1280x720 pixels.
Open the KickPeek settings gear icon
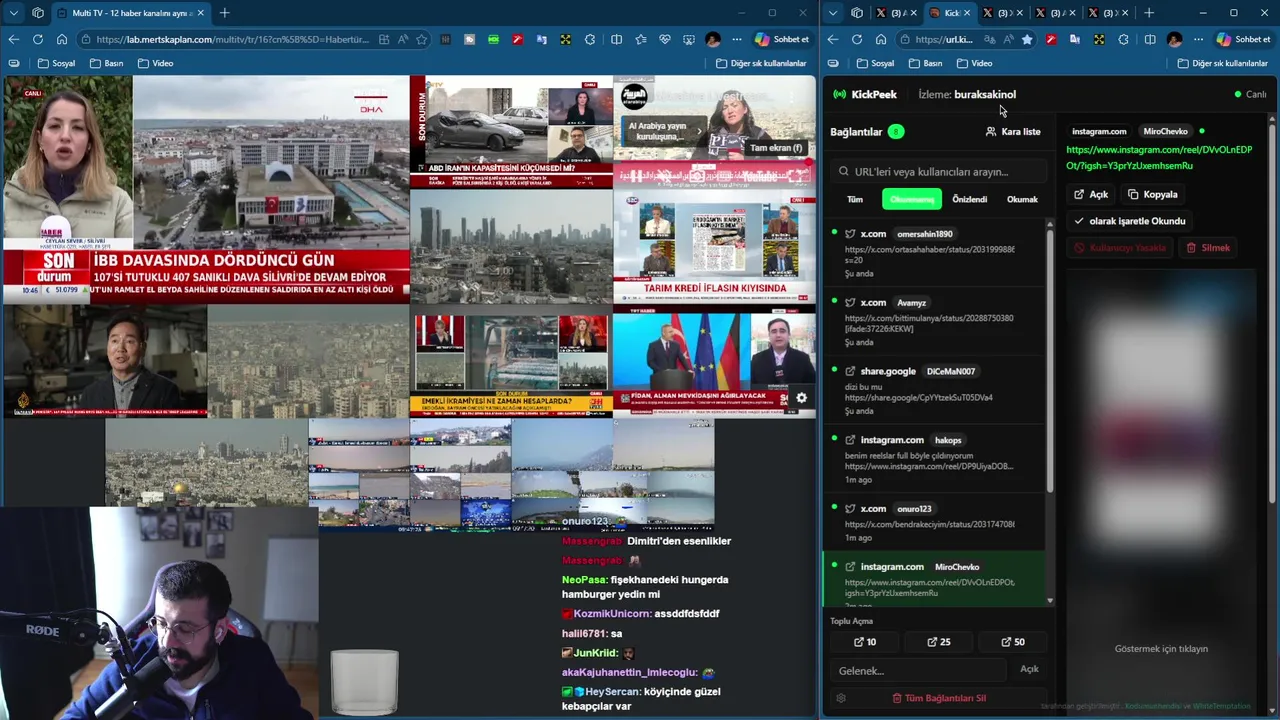pyautogui.click(x=841, y=698)
